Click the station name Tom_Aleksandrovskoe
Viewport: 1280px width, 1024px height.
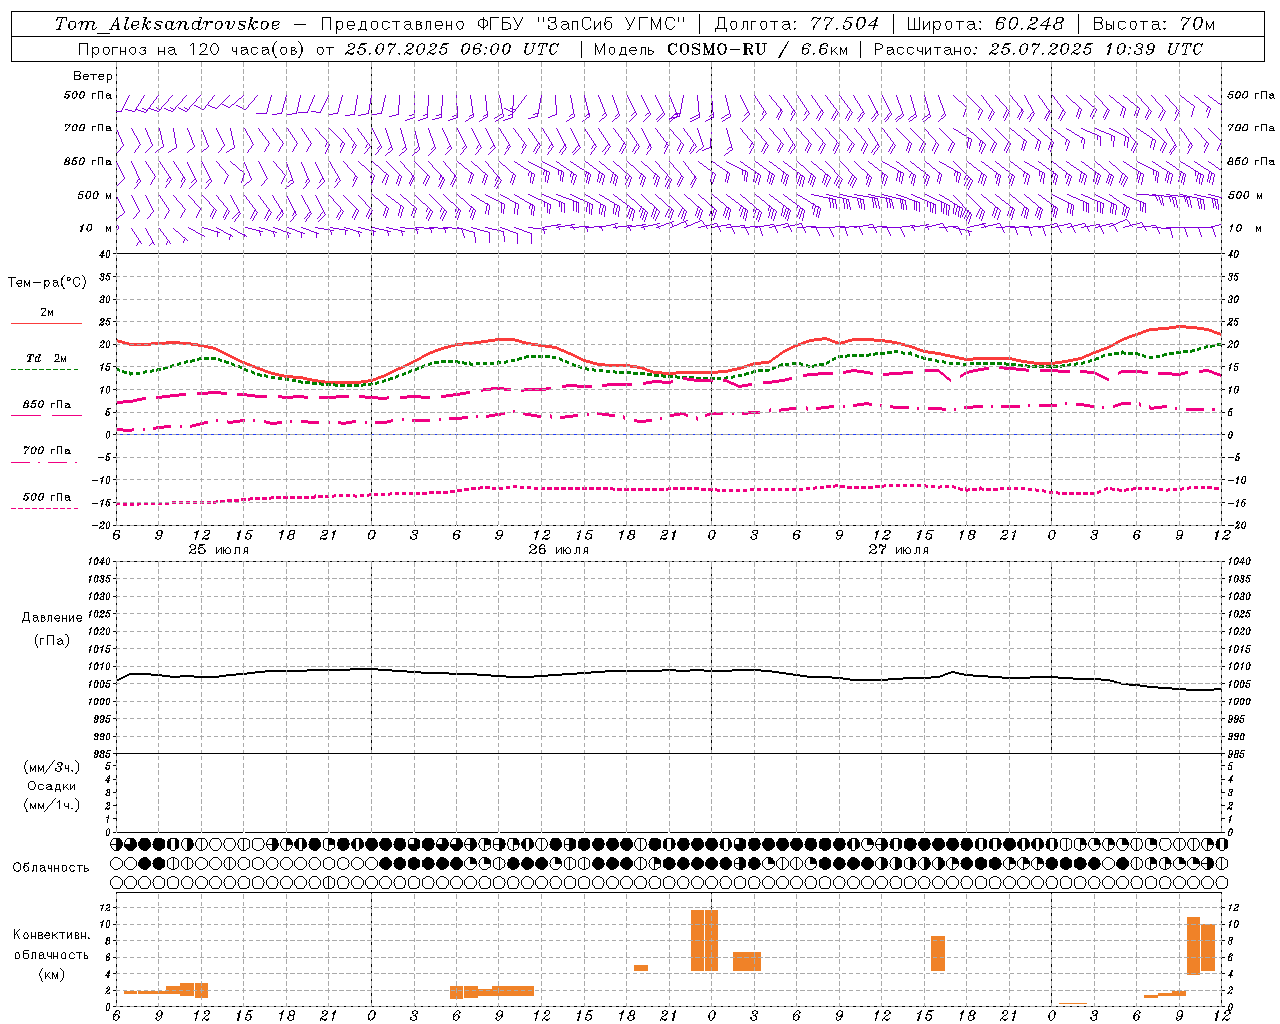pyautogui.click(x=167, y=24)
